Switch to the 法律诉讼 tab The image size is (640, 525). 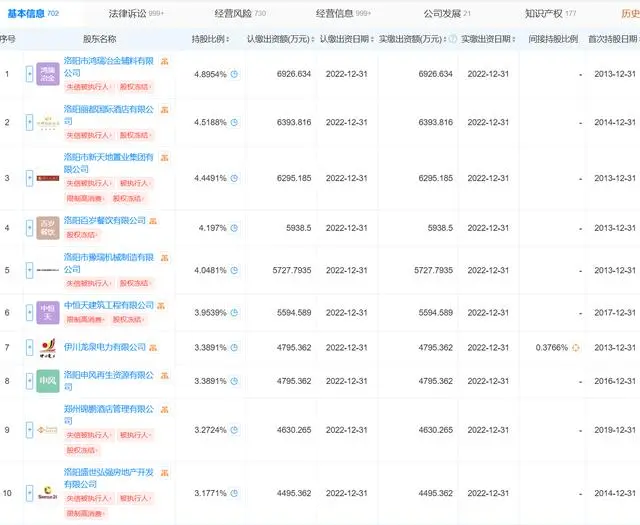point(136,14)
